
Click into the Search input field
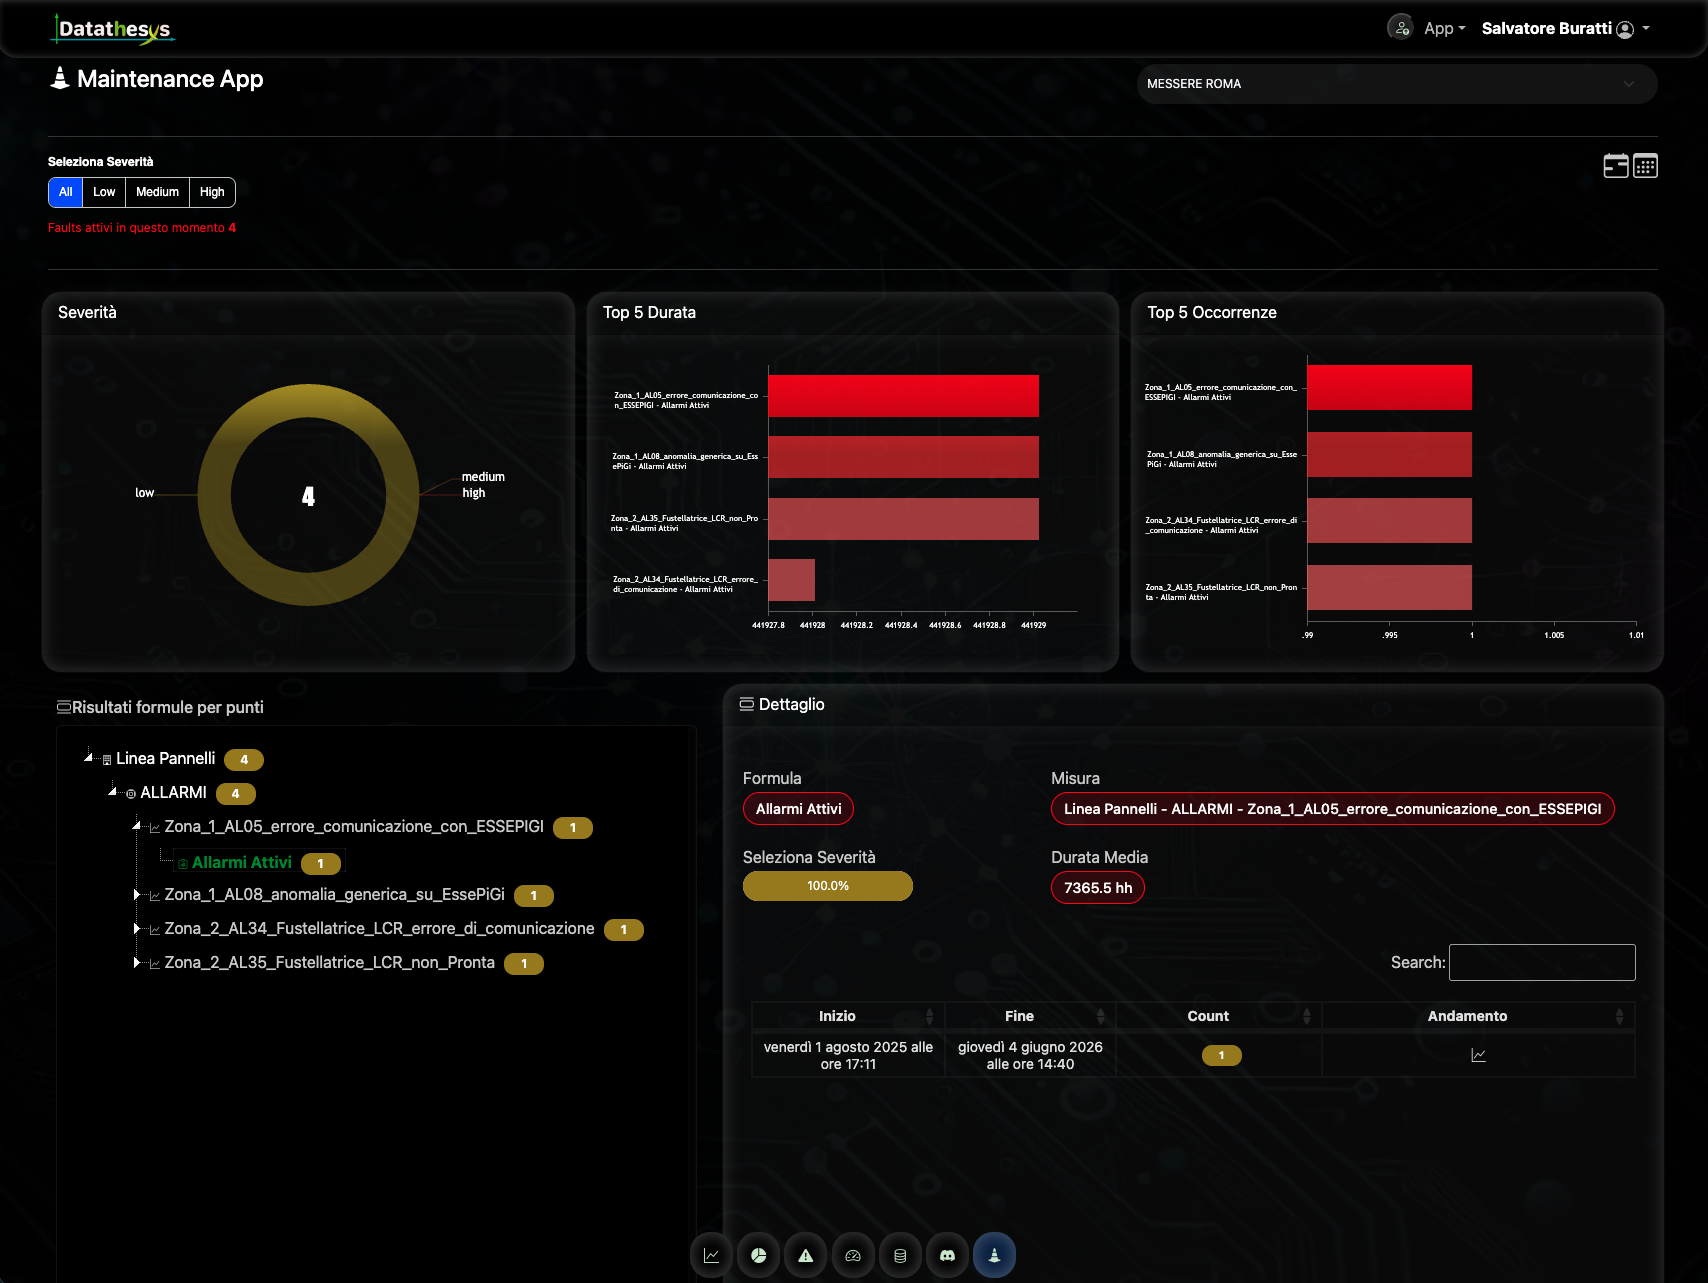(1542, 962)
